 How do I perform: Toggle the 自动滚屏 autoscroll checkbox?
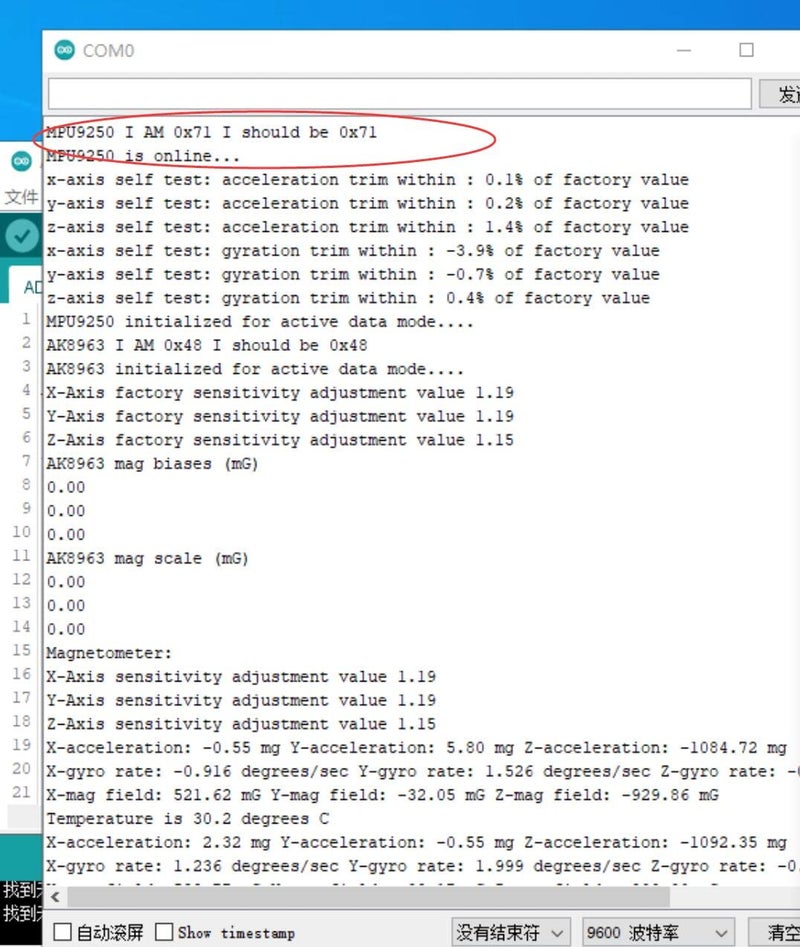(x=63, y=932)
